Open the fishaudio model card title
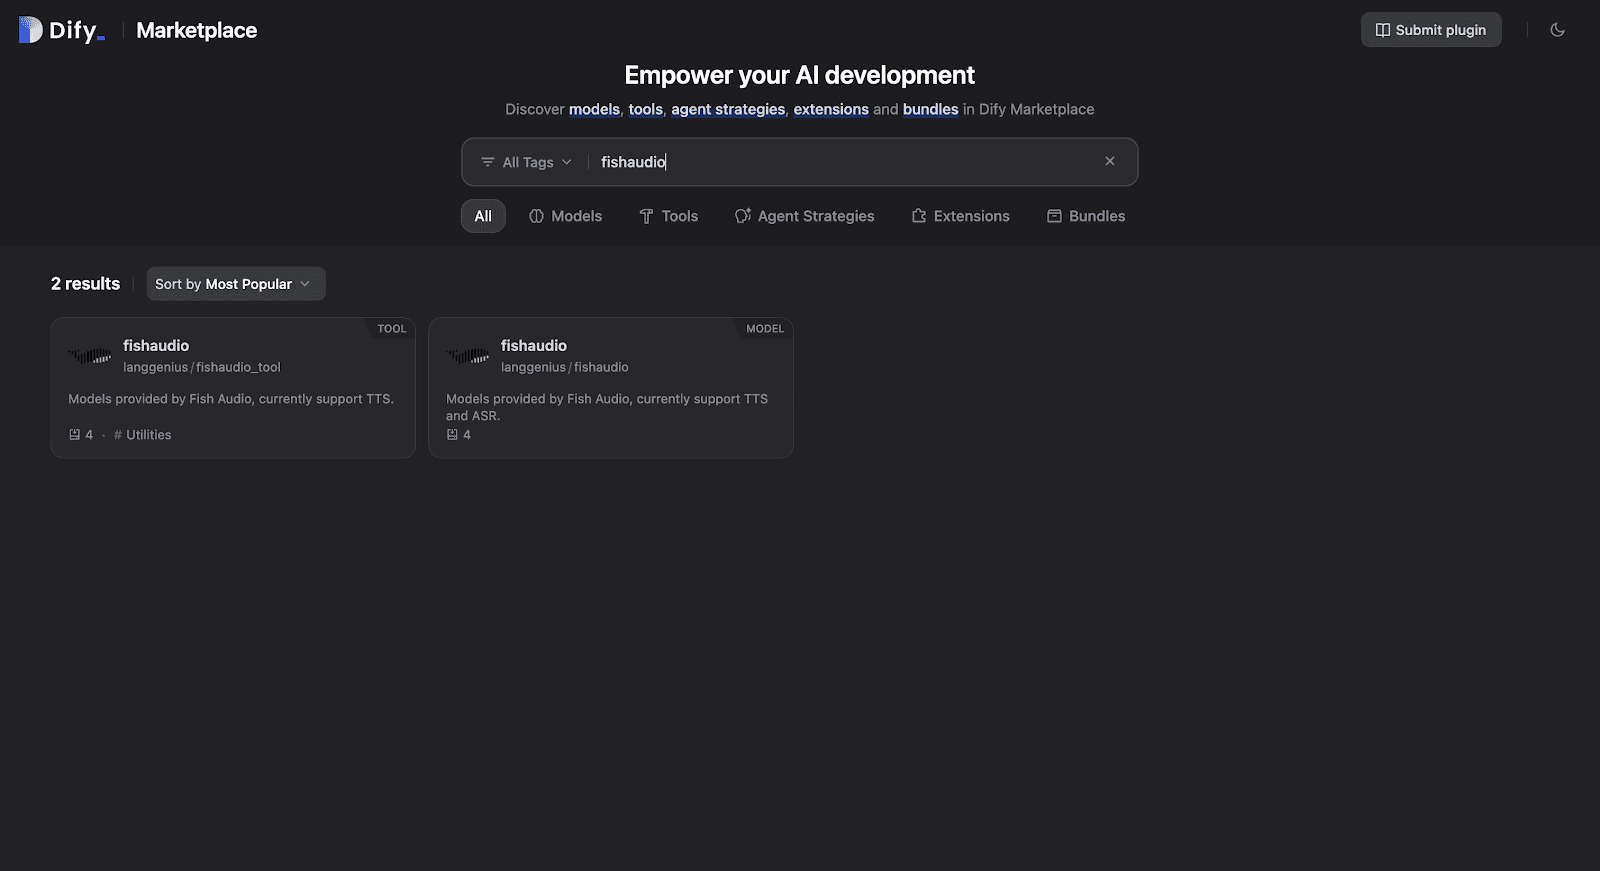 534,345
